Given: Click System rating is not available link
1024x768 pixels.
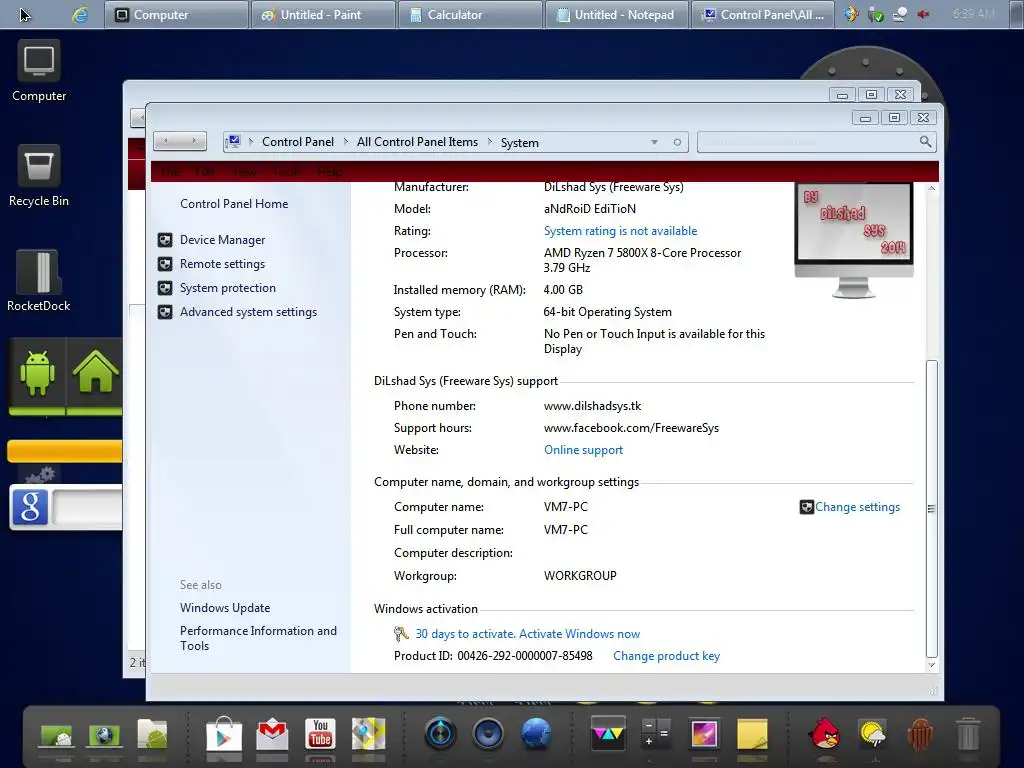Looking at the screenshot, I should (620, 231).
